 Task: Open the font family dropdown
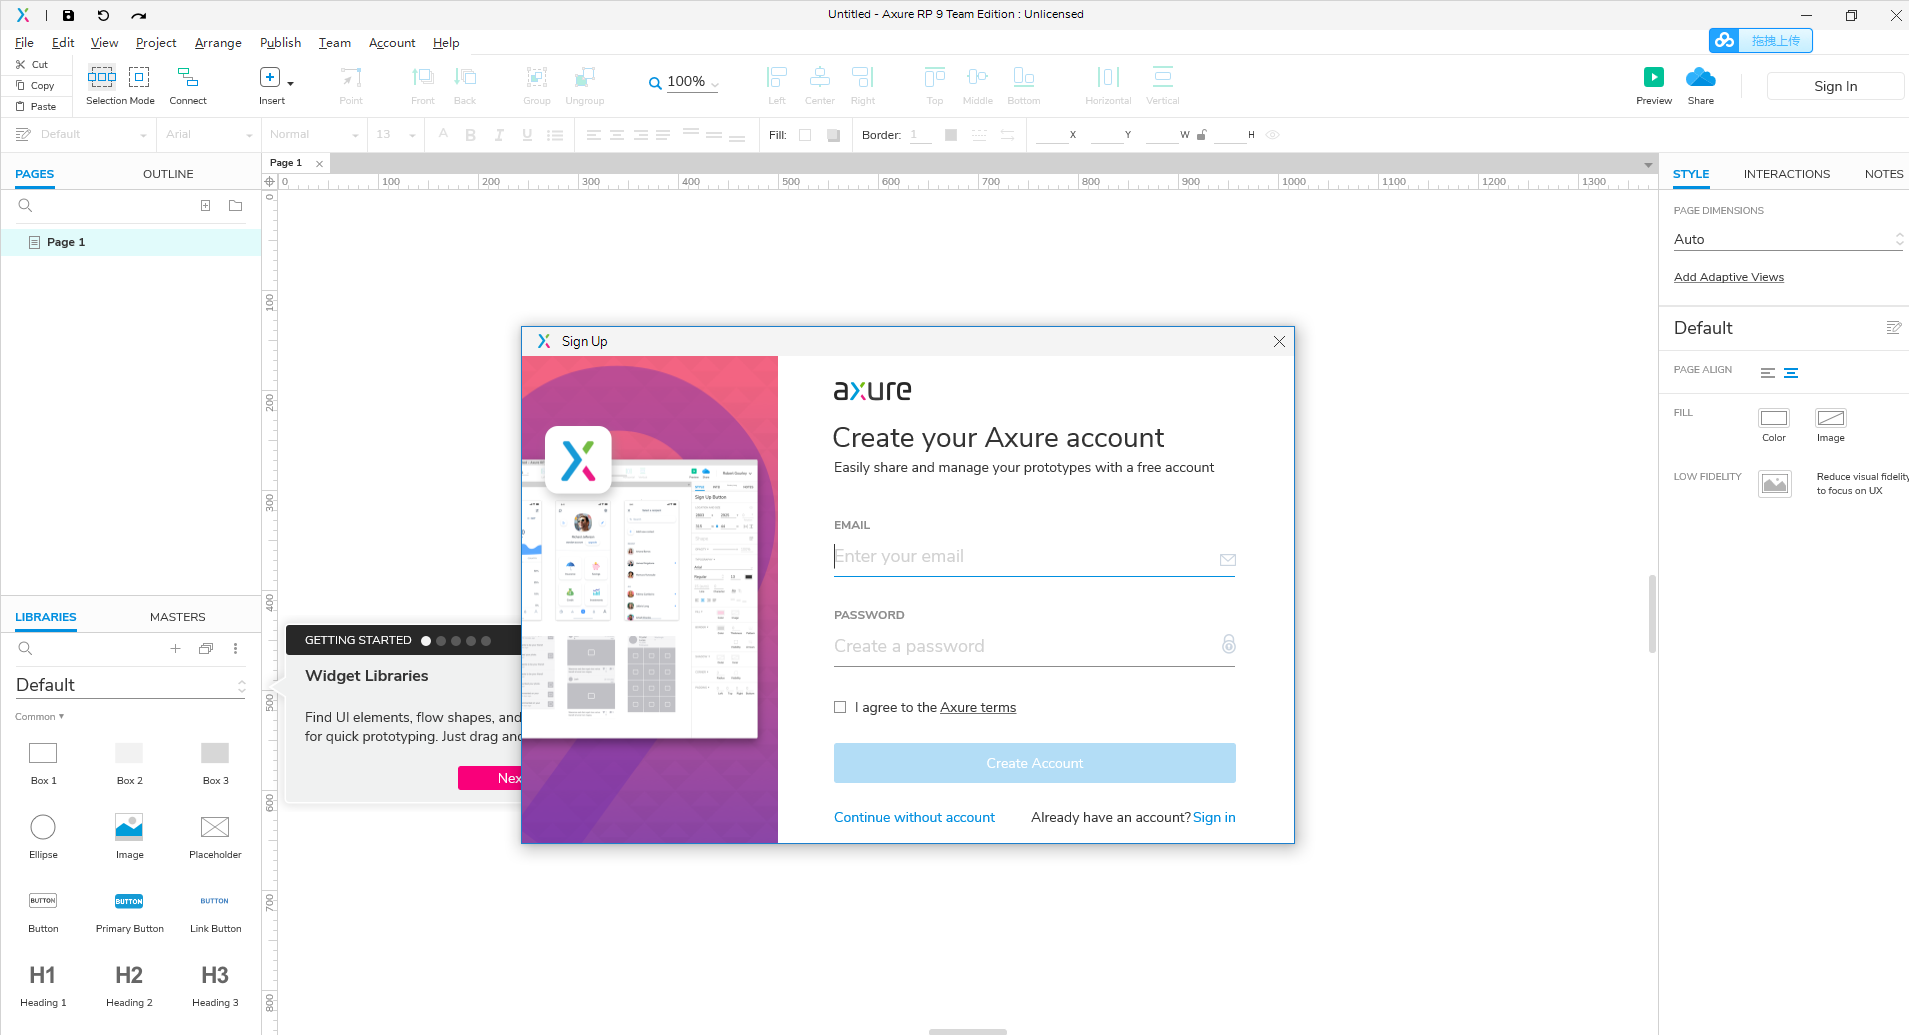click(x=207, y=134)
